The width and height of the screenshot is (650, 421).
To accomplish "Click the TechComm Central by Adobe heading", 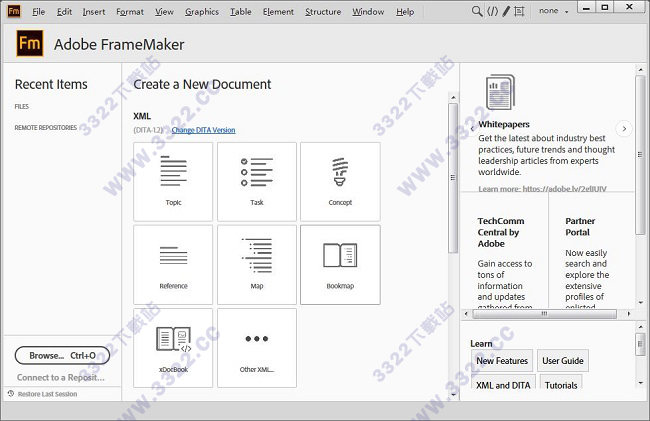I will [501, 232].
